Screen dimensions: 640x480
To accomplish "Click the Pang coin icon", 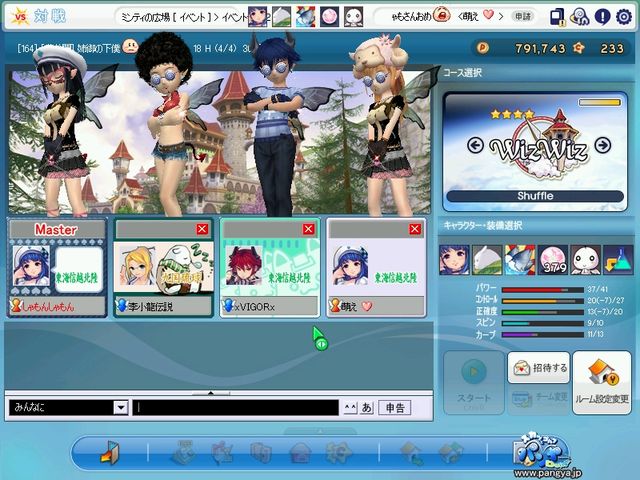I will click(482, 48).
